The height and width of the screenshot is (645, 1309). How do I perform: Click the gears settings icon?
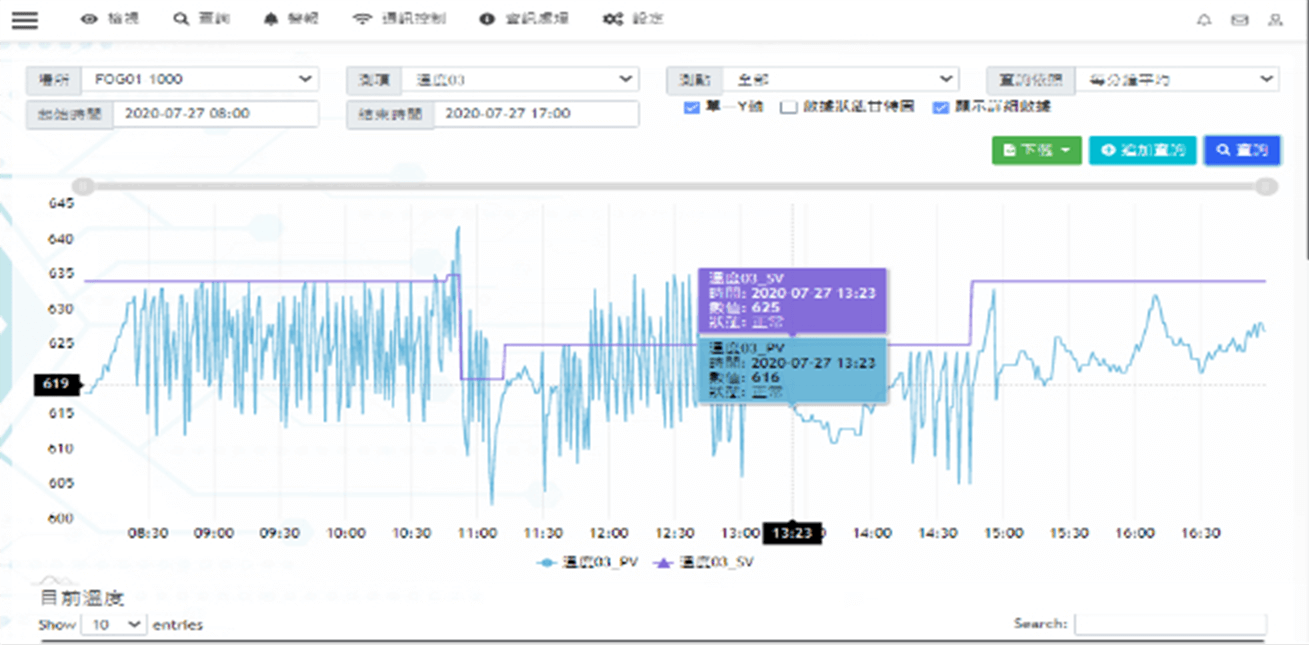[x=612, y=20]
